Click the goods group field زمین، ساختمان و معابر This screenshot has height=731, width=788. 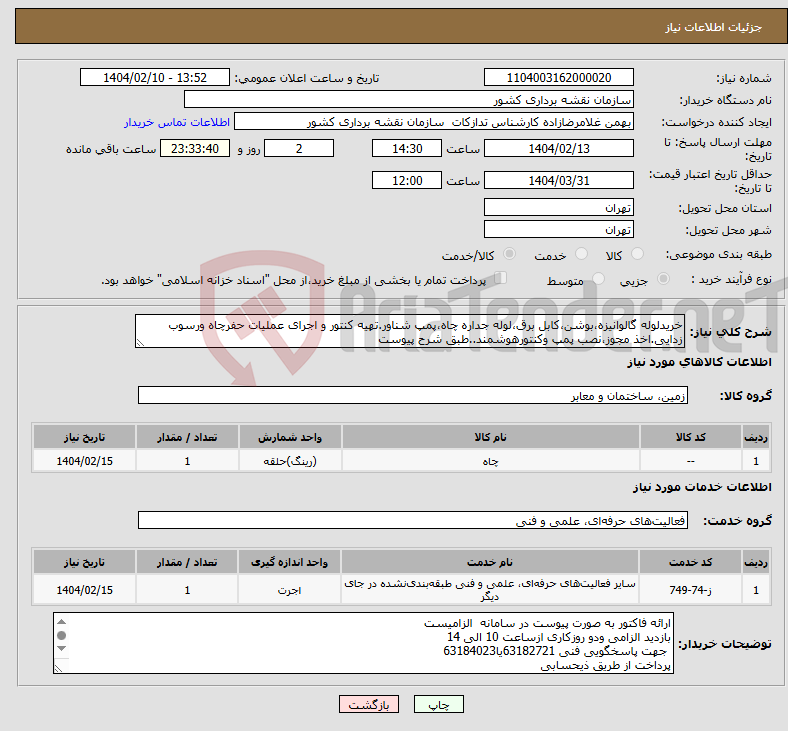tap(413, 395)
